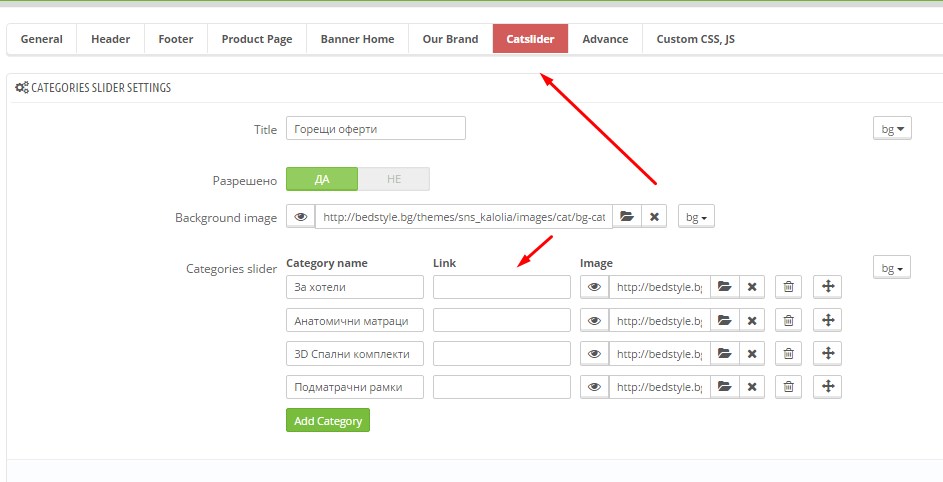This screenshot has height=482, width=943.
Task: Browse image folder for За хотели
Action: coord(725,287)
